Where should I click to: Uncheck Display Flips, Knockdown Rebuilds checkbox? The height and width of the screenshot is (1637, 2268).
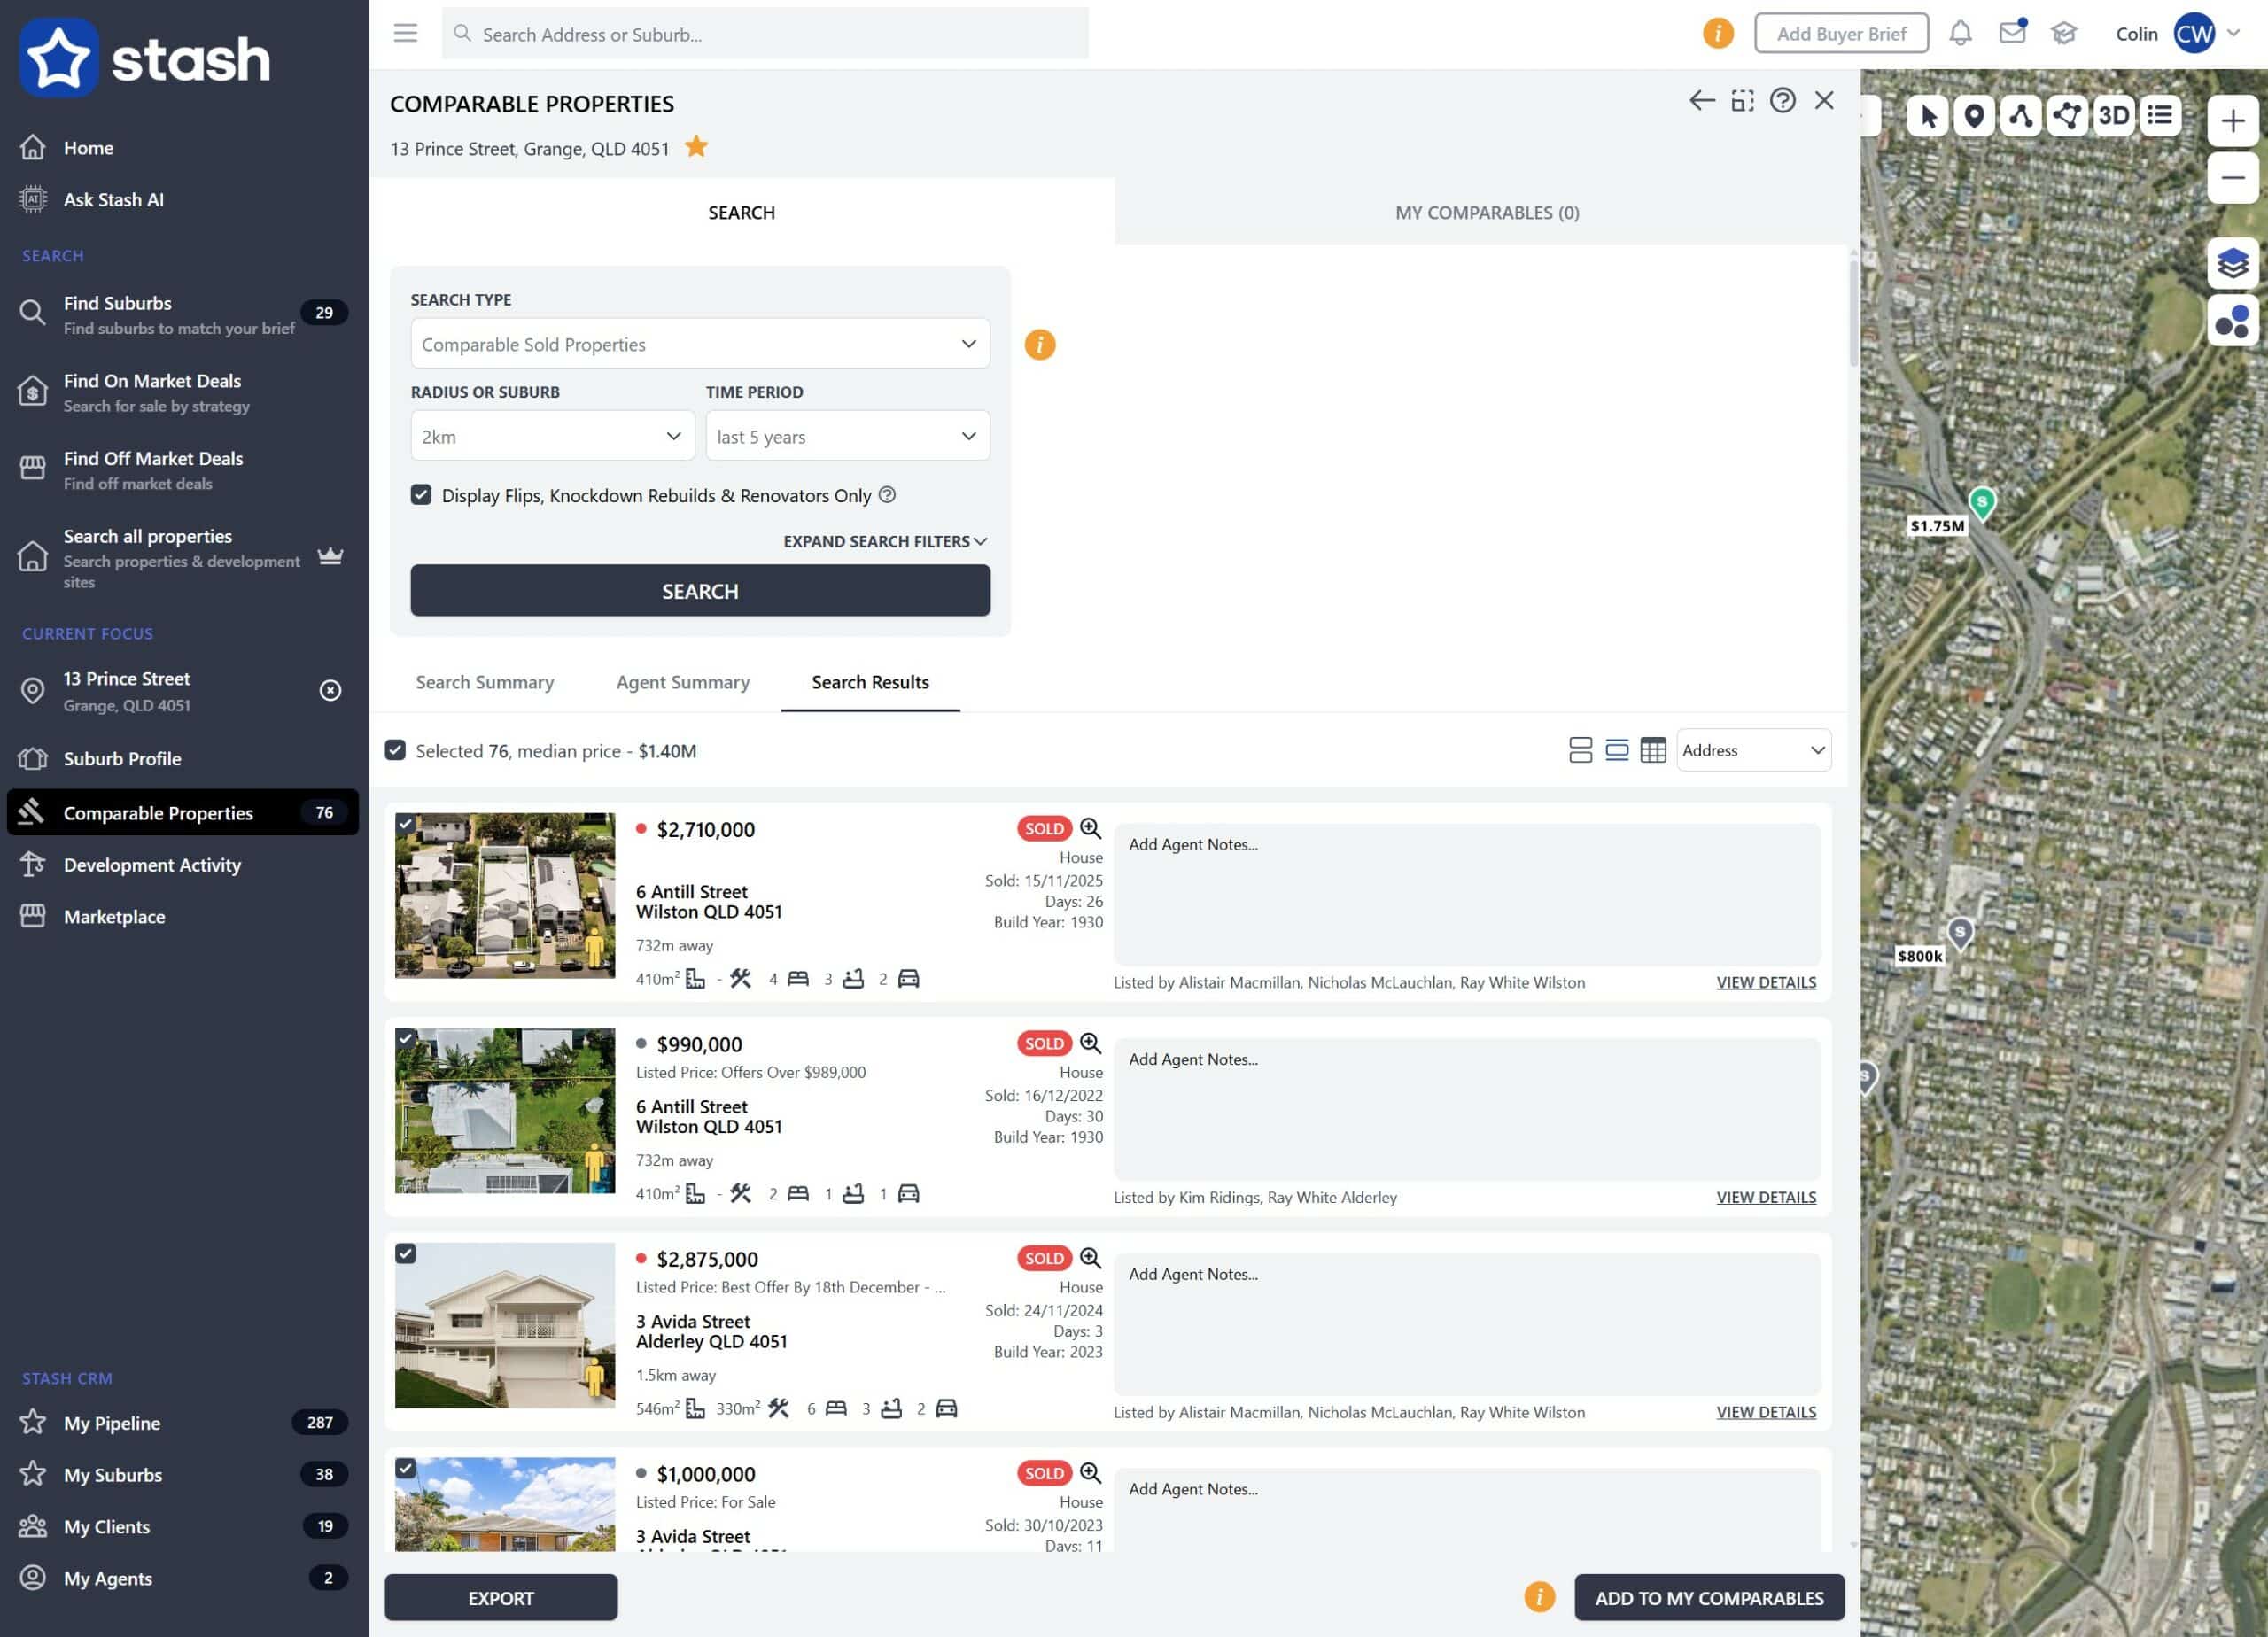point(421,495)
